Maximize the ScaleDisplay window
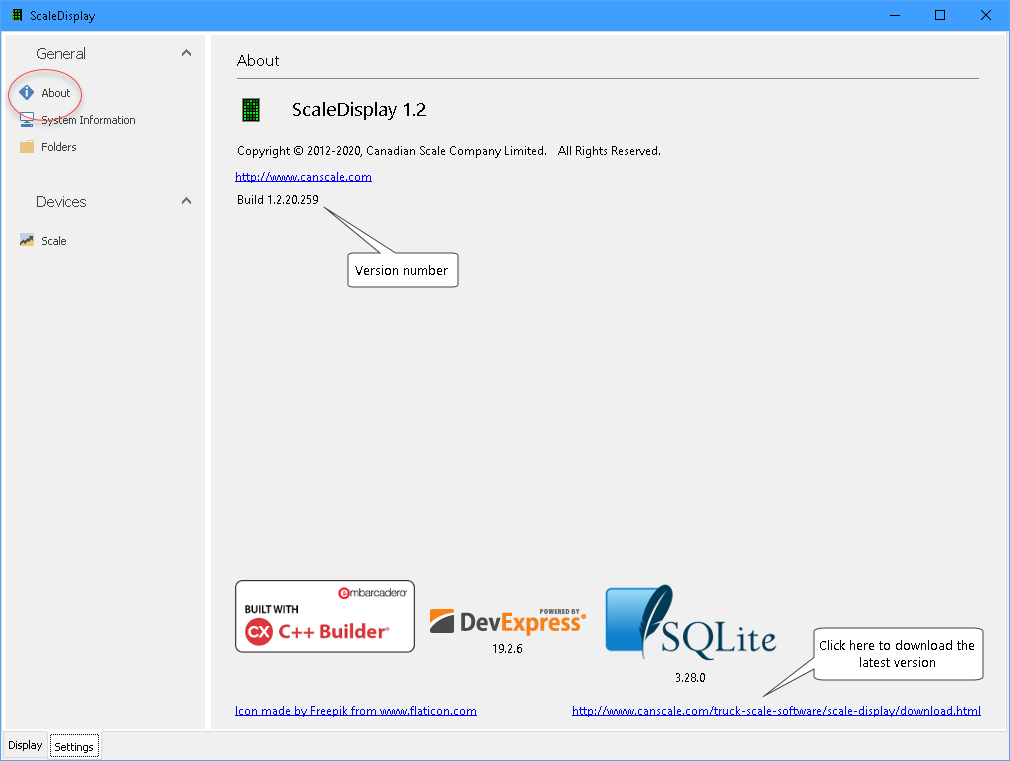The height and width of the screenshot is (761, 1010). [940, 15]
